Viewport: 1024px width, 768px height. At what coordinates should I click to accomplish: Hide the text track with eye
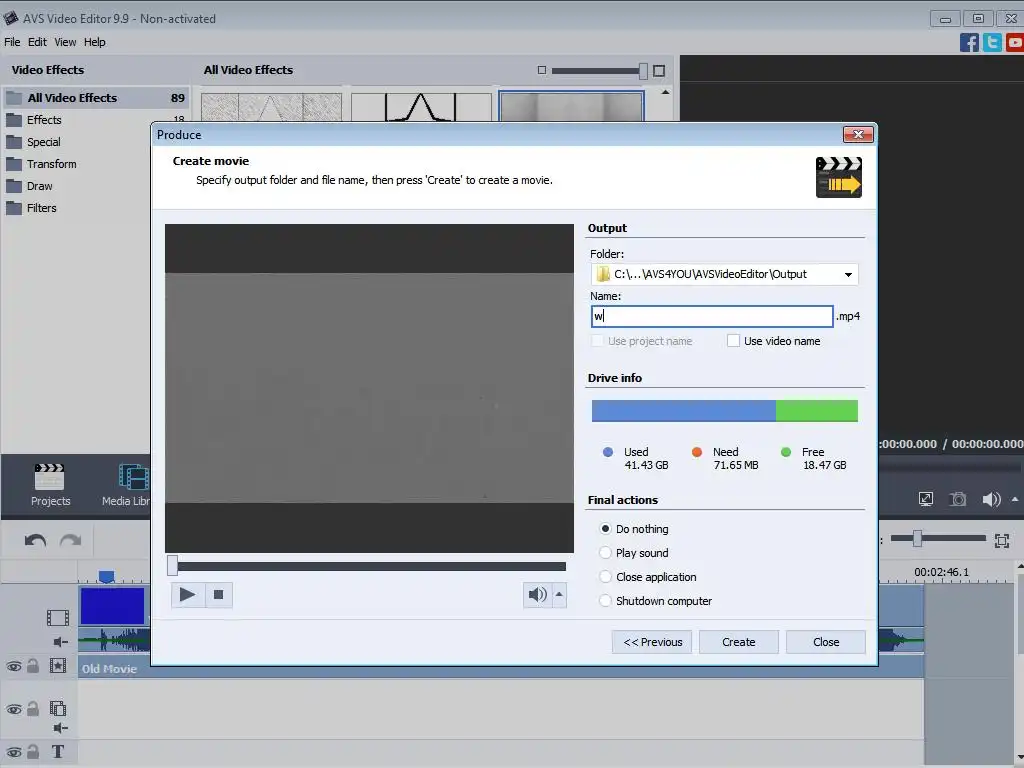14,752
